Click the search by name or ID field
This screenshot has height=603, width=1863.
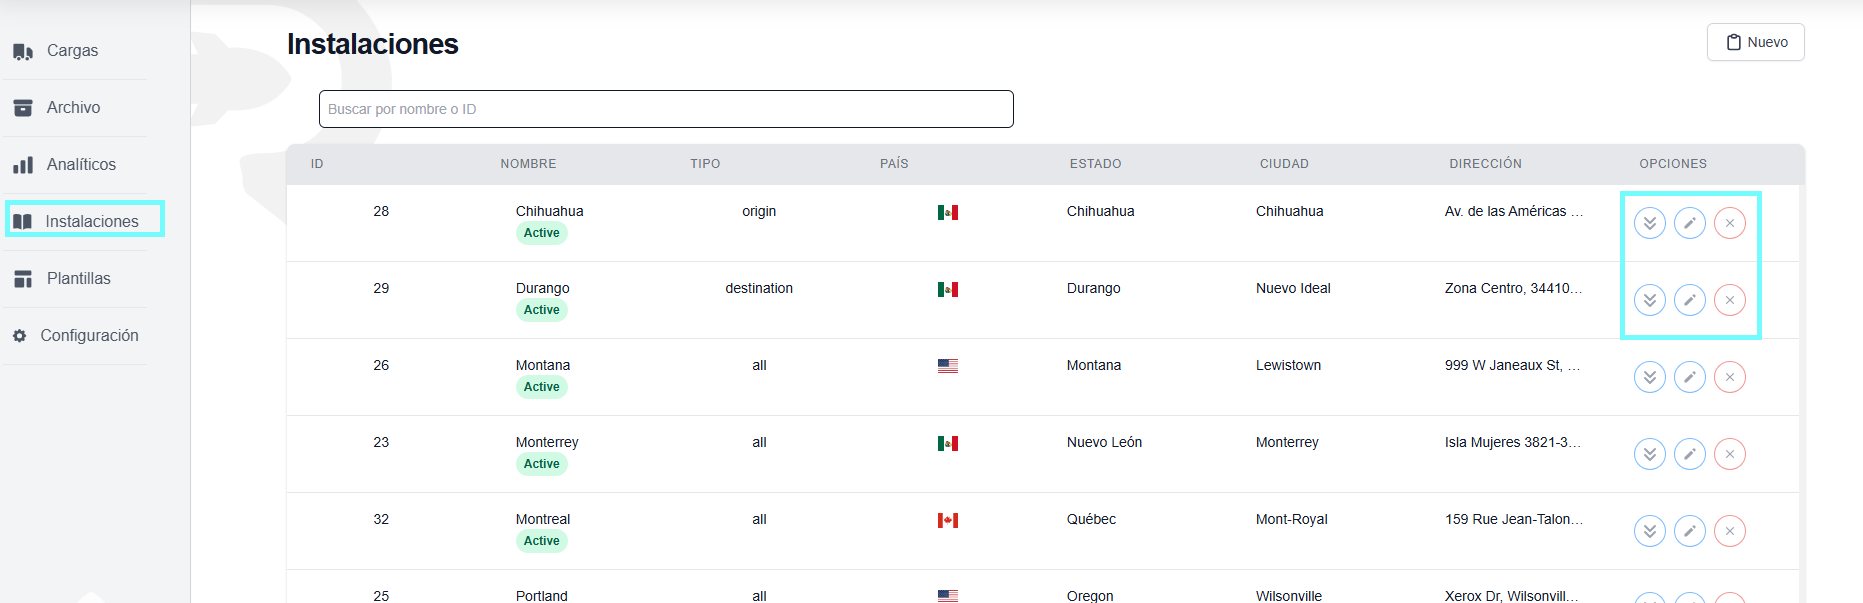coord(665,109)
